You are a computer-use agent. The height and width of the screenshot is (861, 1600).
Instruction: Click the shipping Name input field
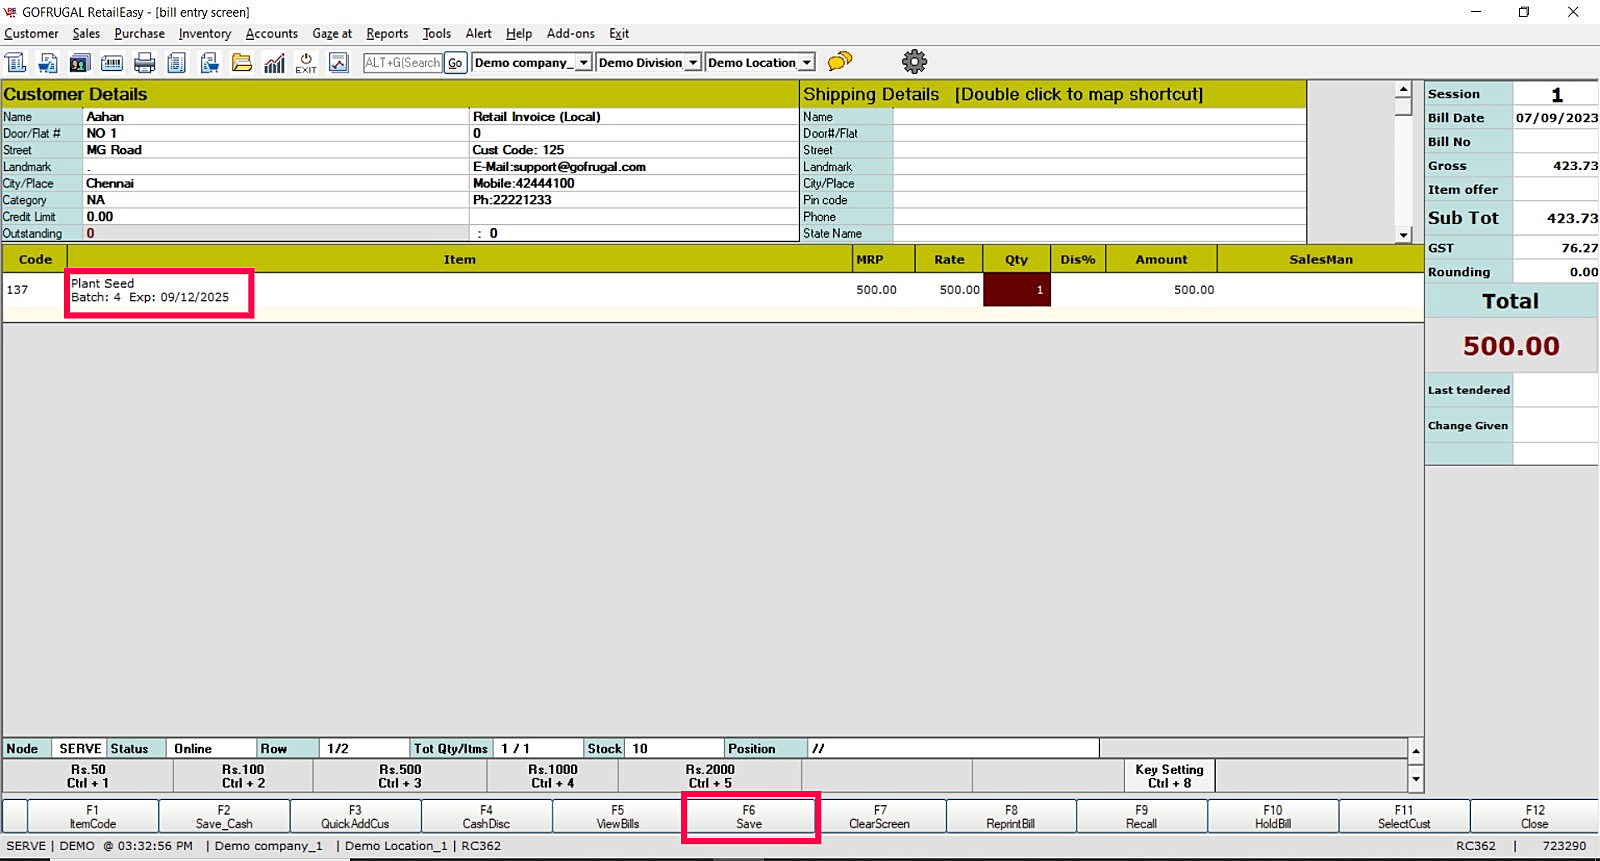pyautogui.click(x=1099, y=117)
